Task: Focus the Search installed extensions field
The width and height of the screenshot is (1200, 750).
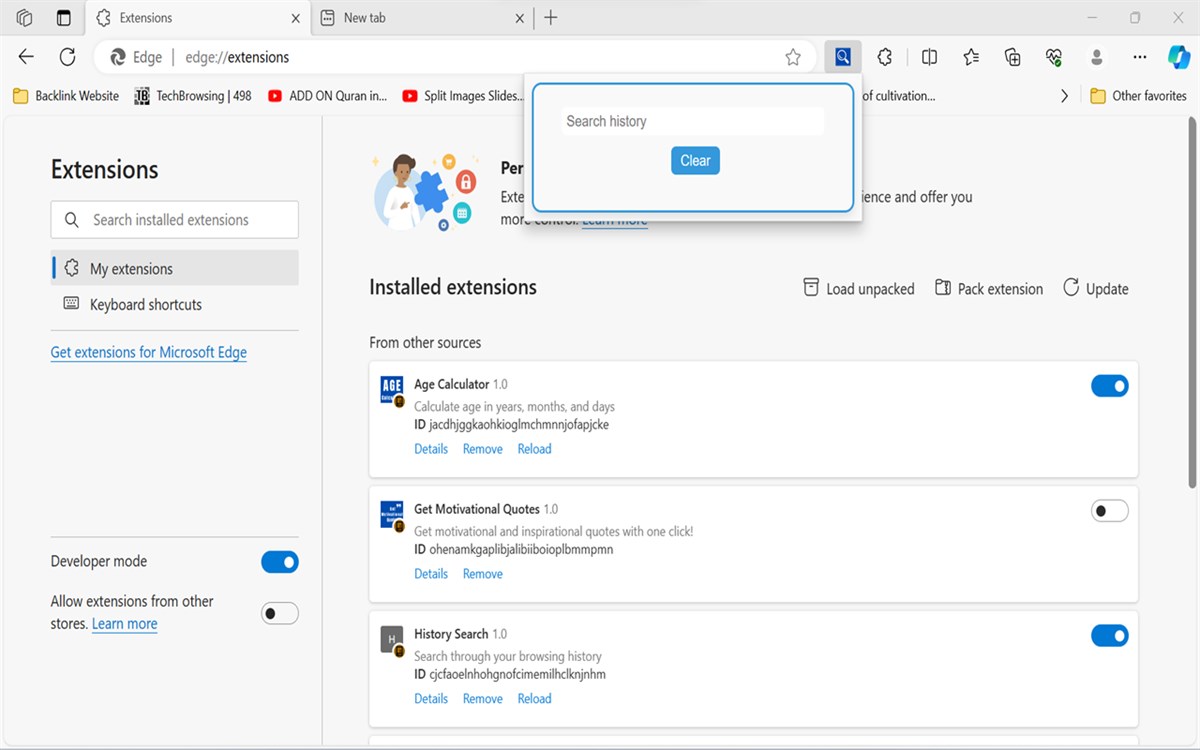Action: coord(175,220)
